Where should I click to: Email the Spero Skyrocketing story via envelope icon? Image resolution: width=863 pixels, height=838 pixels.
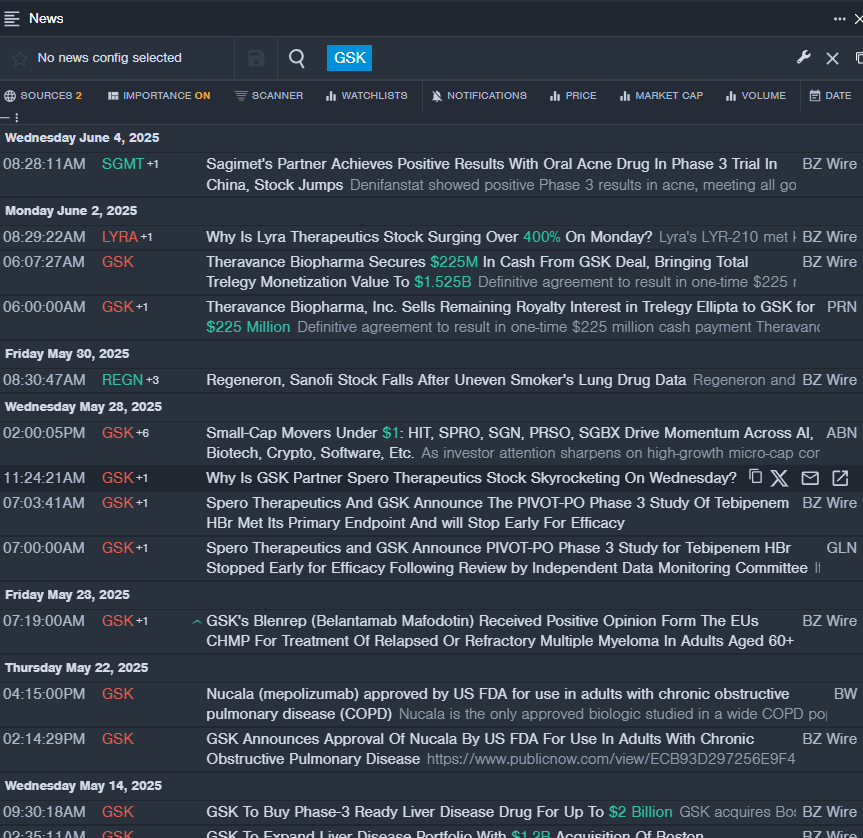(810, 478)
